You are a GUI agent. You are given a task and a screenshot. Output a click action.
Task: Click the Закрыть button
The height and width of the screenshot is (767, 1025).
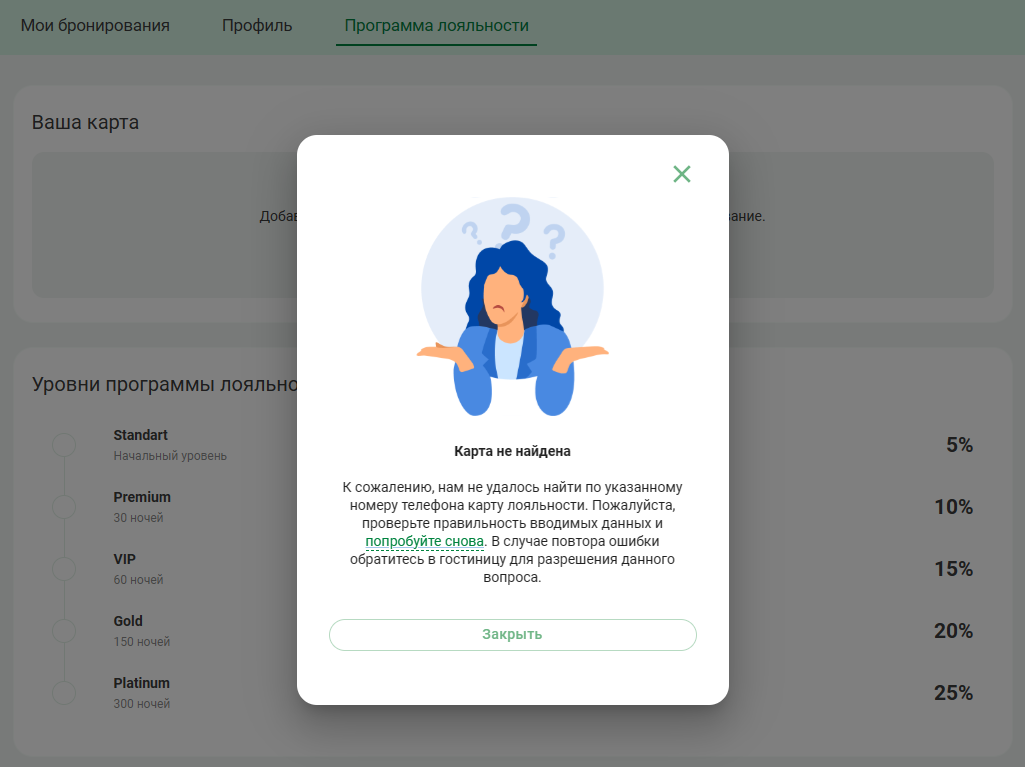point(512,635)
